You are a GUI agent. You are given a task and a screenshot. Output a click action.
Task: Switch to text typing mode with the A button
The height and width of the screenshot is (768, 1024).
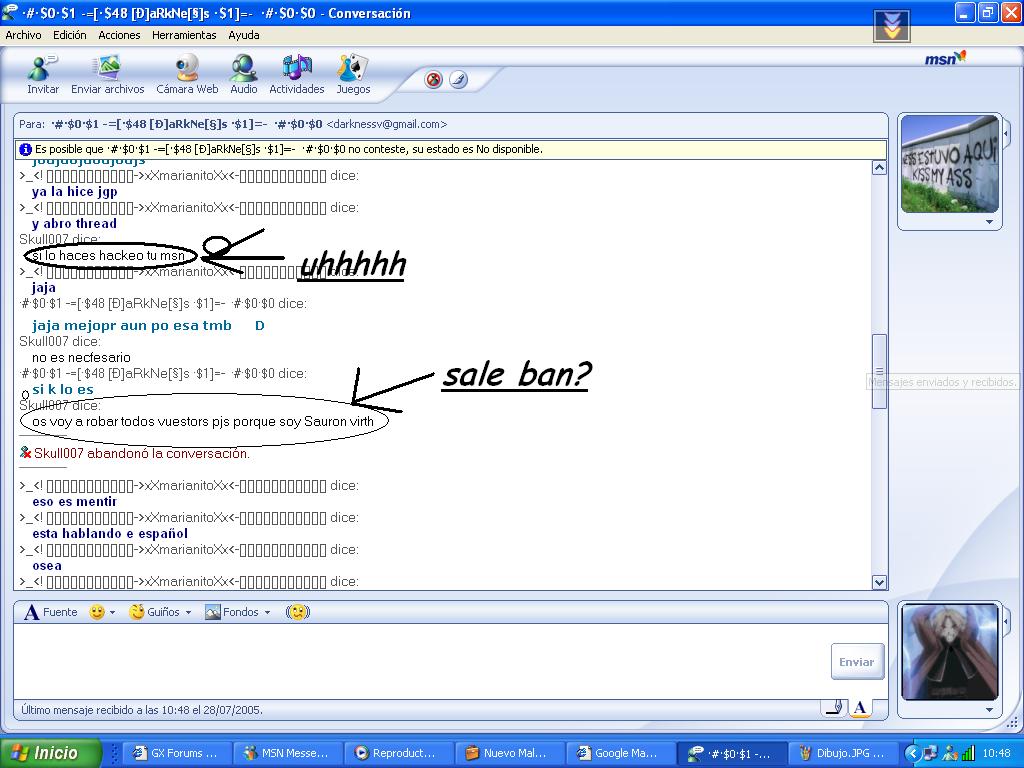tap(859, 707)
